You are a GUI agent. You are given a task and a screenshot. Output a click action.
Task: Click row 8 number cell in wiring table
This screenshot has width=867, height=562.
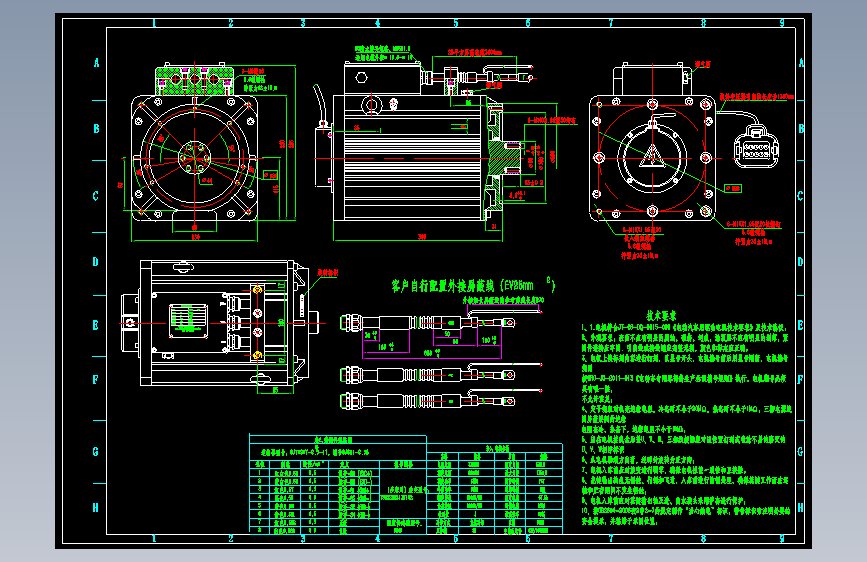(259, 530)
